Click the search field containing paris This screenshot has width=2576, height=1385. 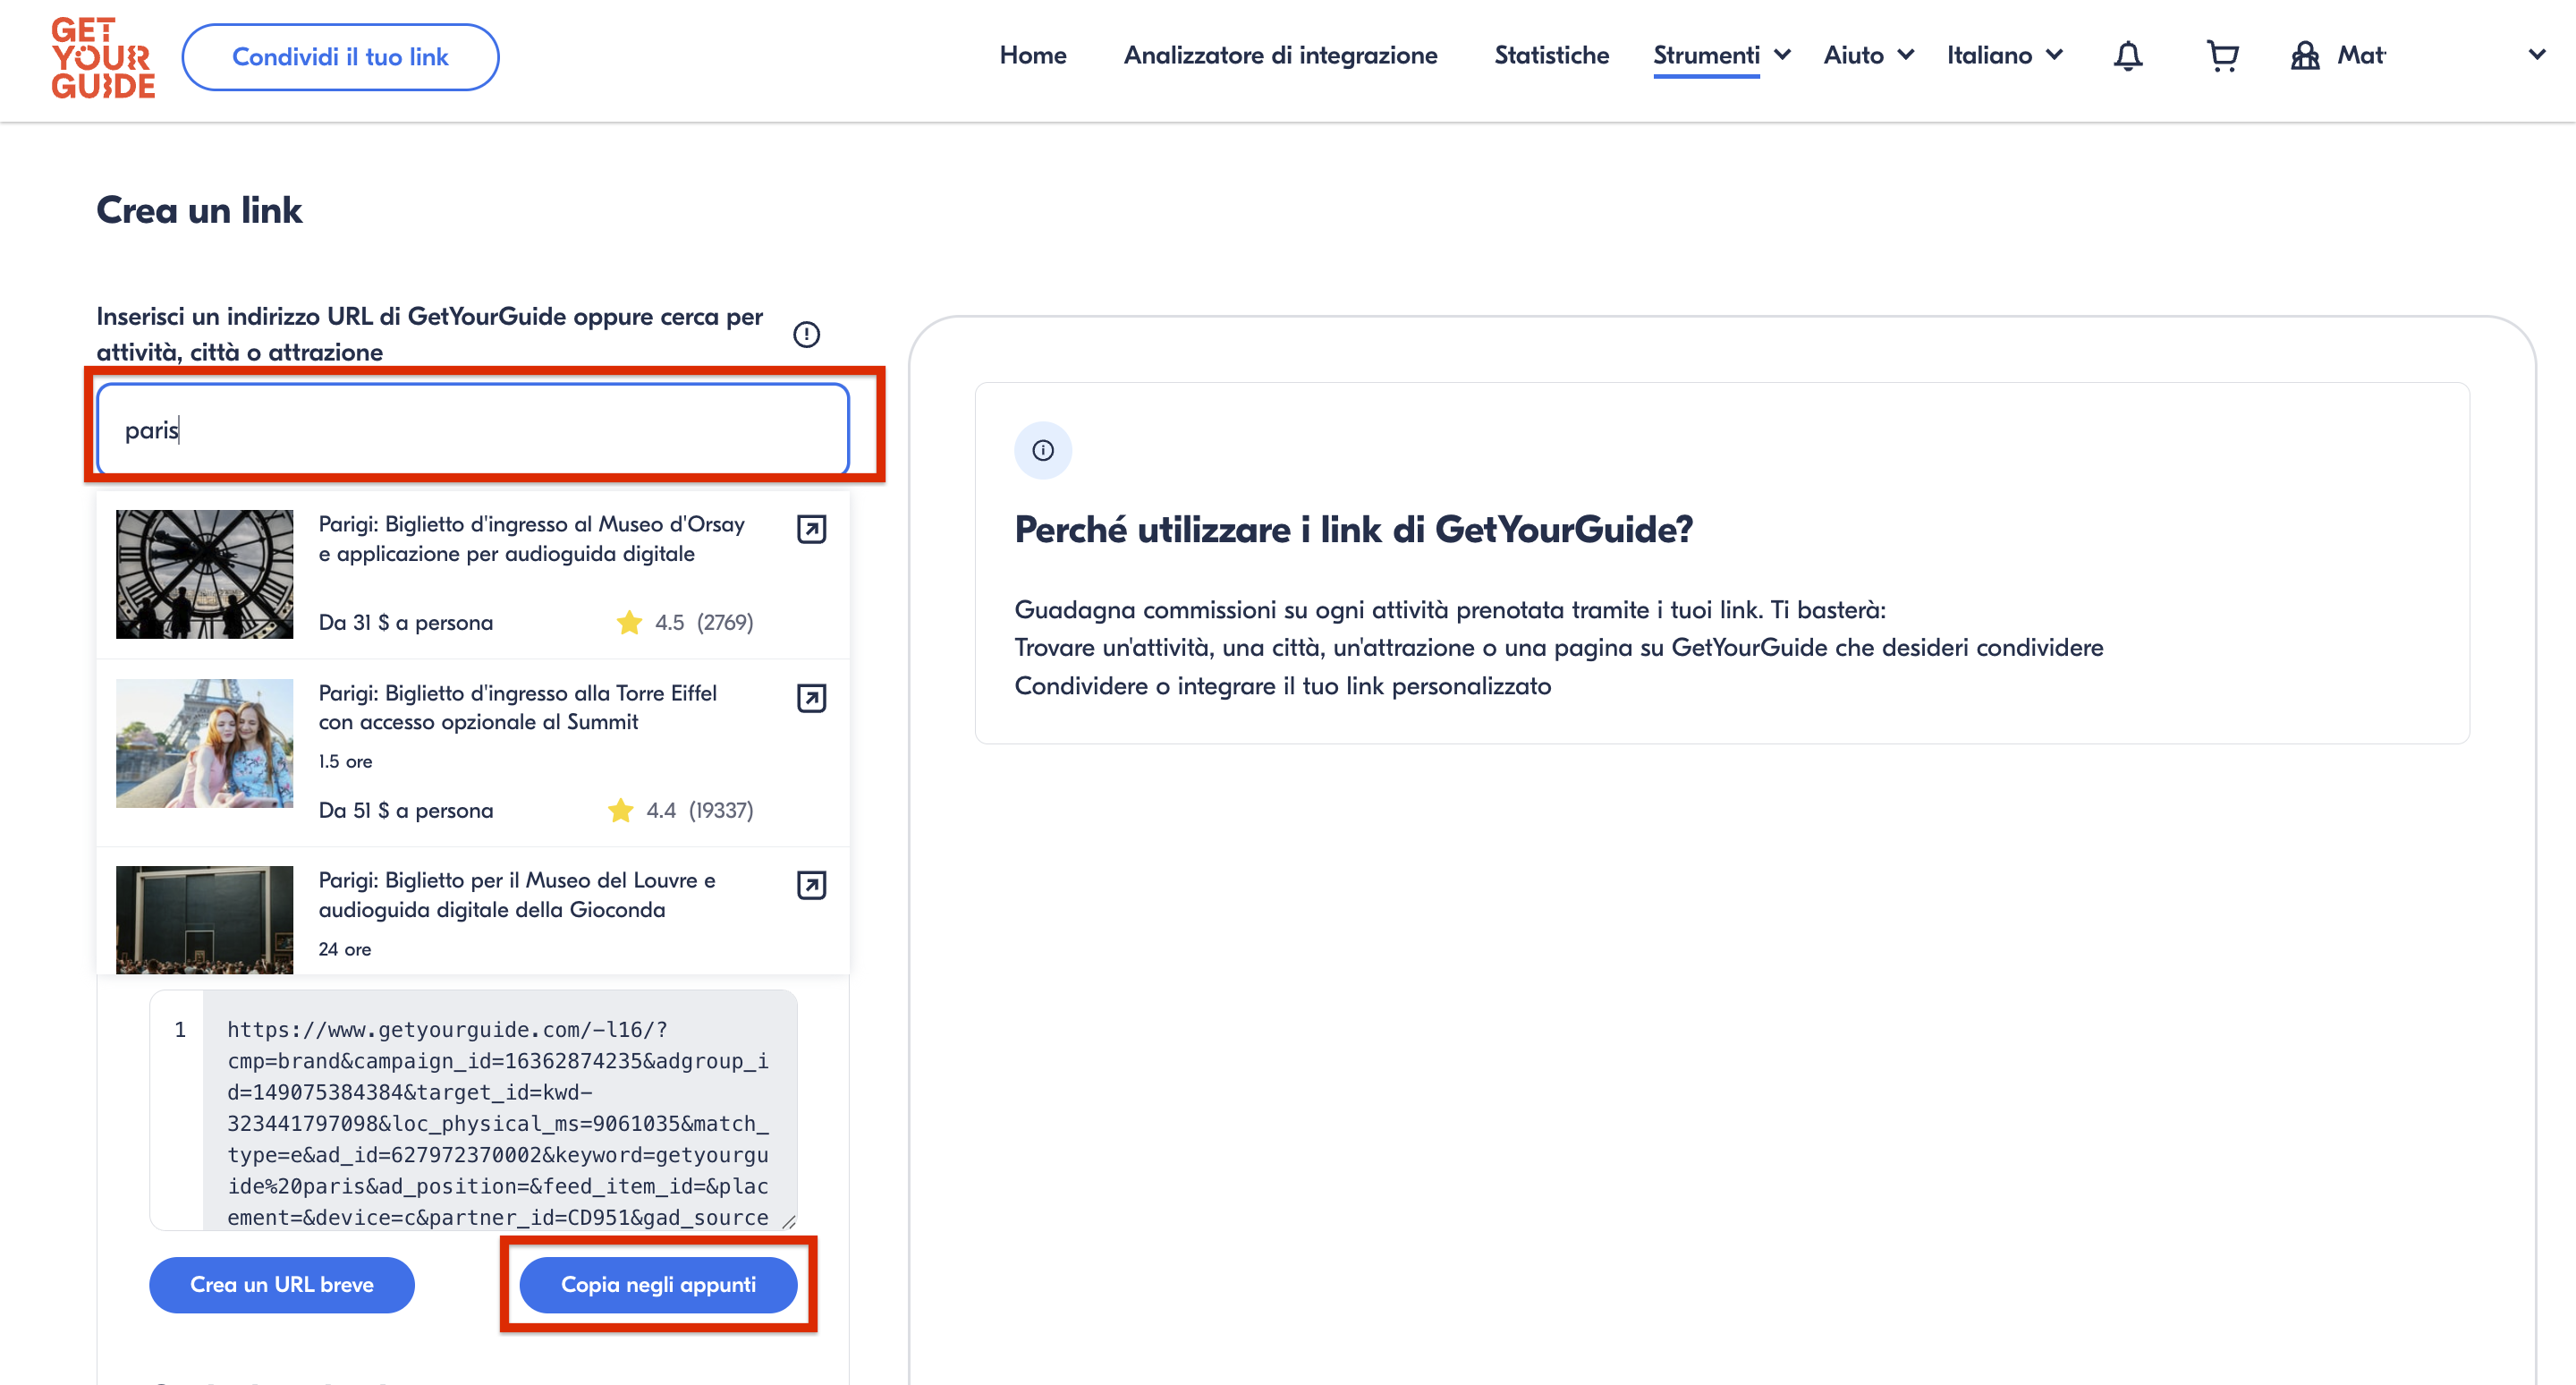[472, 430]
